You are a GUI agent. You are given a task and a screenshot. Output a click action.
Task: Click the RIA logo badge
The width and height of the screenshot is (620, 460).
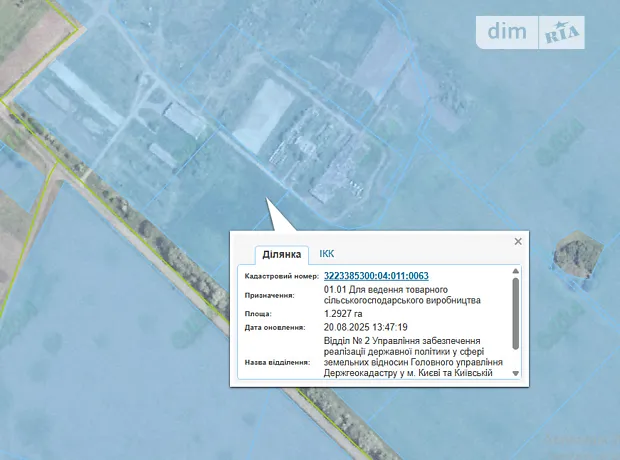click(x=562, y=33)
